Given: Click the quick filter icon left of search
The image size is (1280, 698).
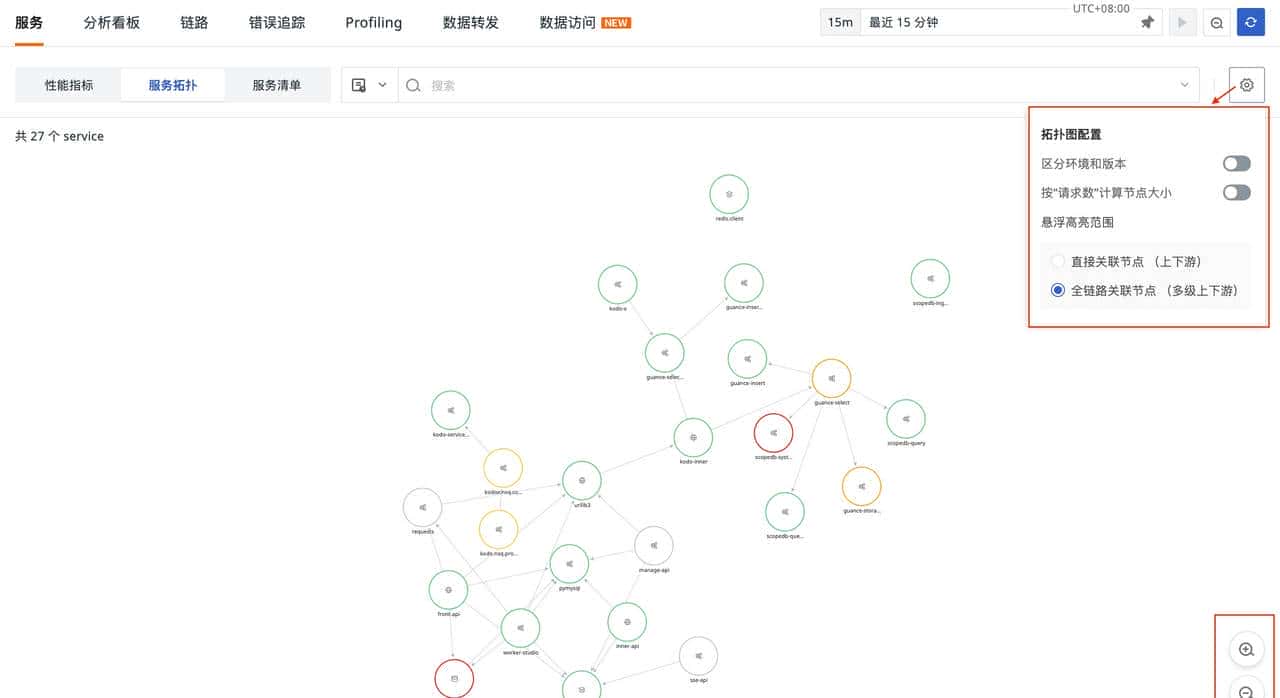Looking at the screenshot, I should [x=357, y=84].
